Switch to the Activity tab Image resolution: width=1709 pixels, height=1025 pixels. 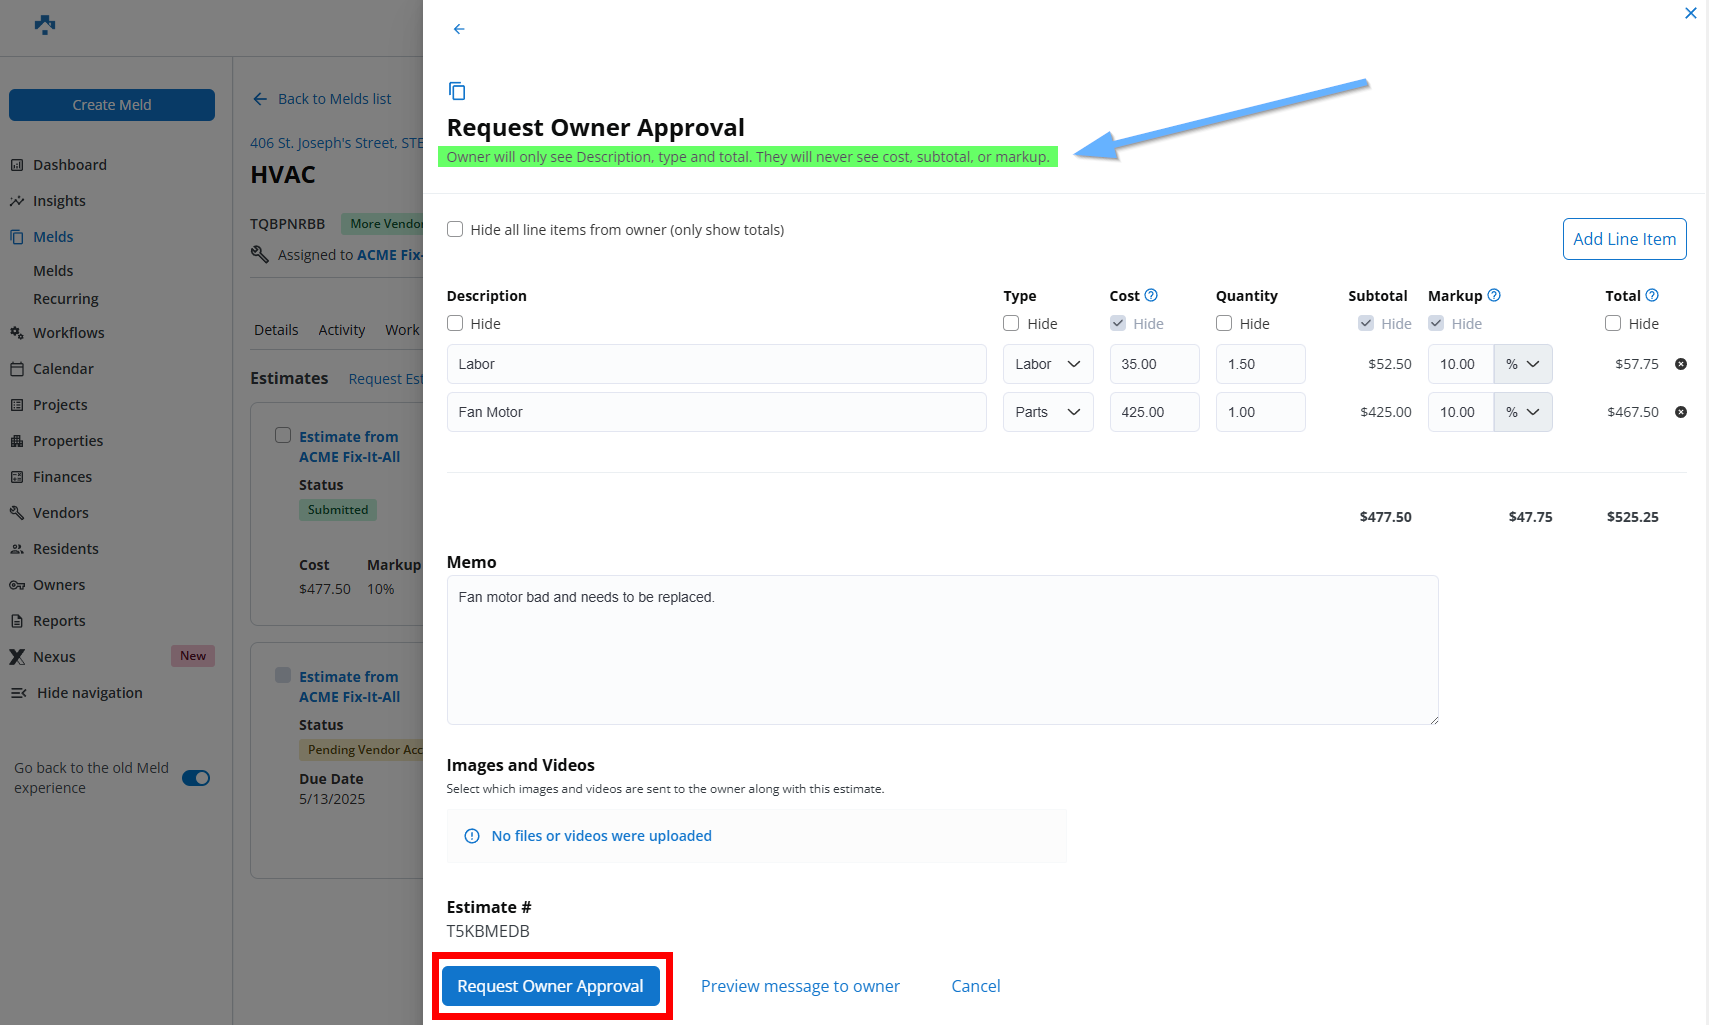pyautogui.click(x=341, y=330)
